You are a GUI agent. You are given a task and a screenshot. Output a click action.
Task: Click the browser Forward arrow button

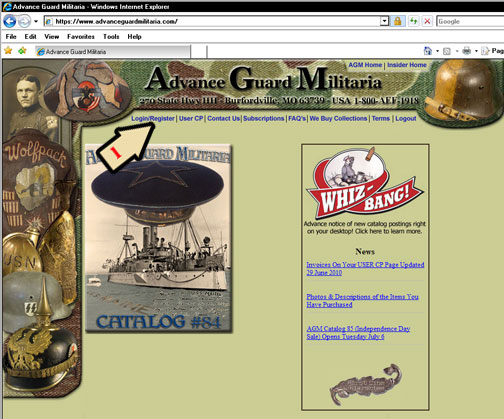coord(24,22)
